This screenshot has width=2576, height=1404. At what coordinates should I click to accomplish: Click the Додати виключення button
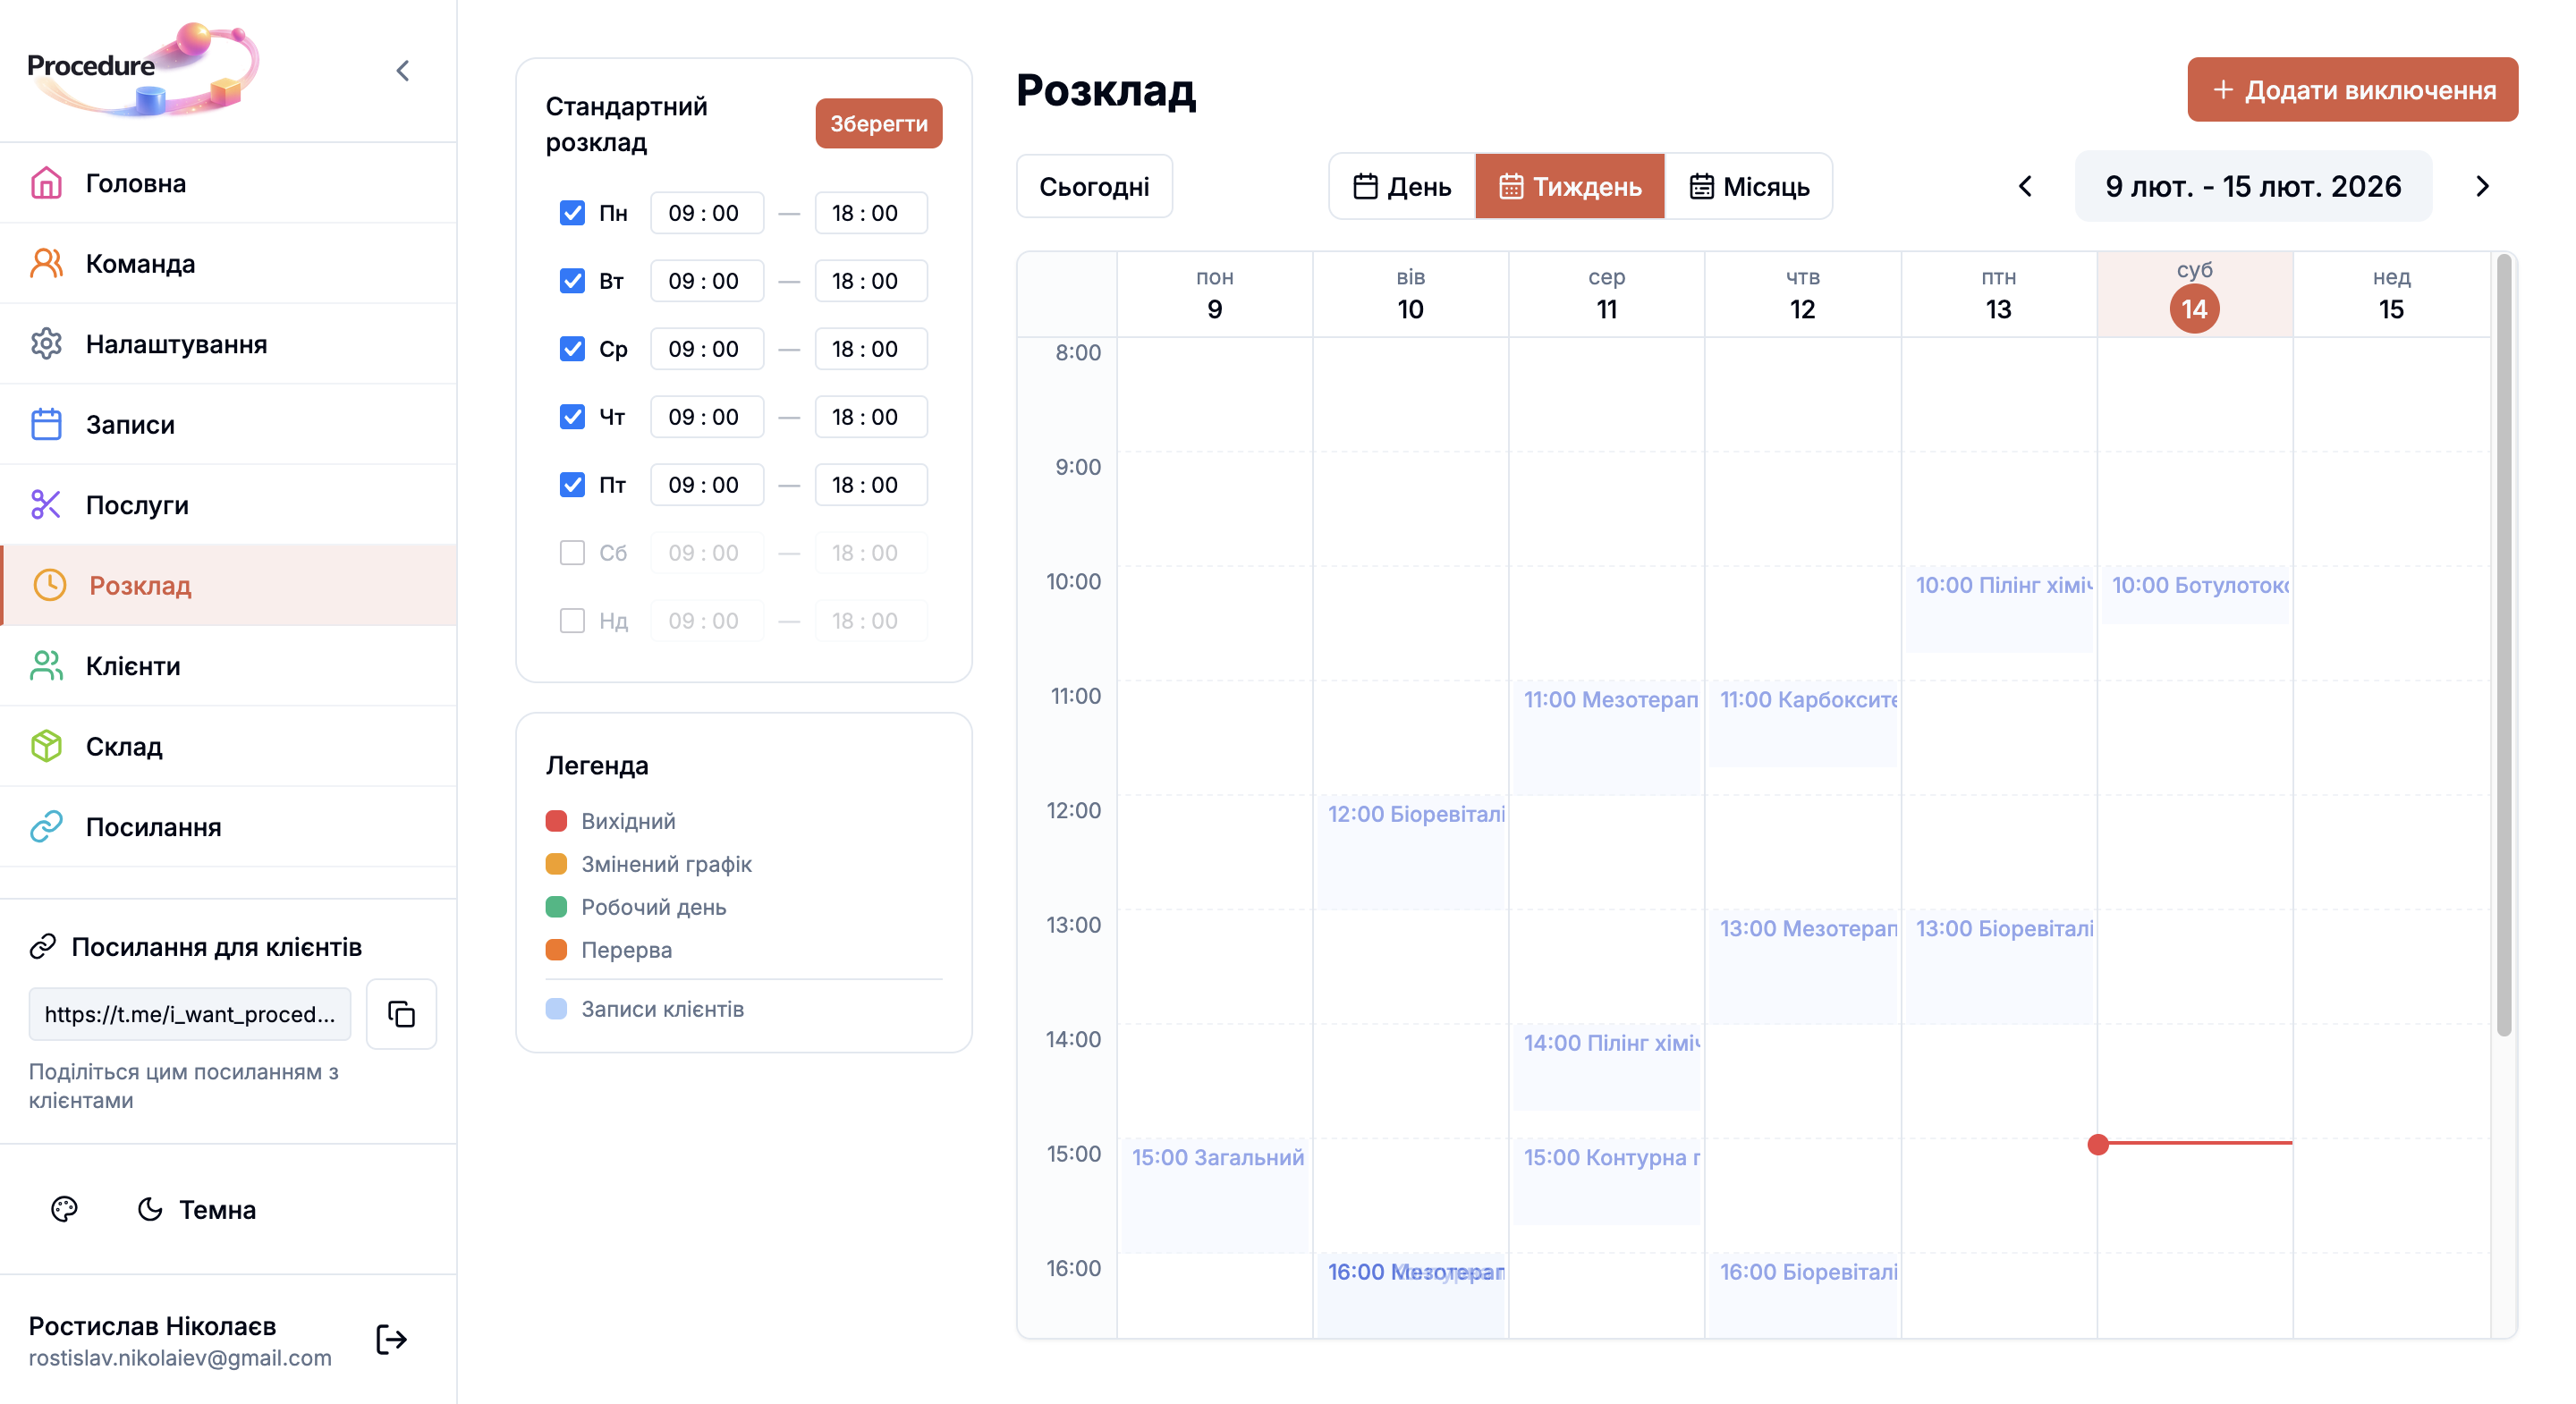click(2352, 90)
